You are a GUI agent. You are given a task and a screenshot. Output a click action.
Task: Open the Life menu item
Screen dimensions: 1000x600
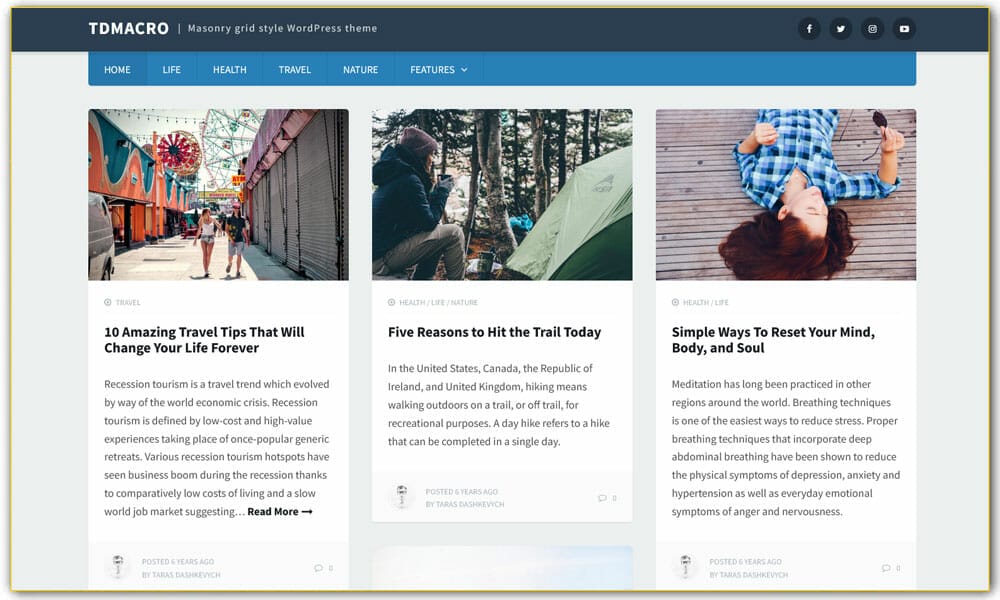pyautogui.click(x=171, y=70)
